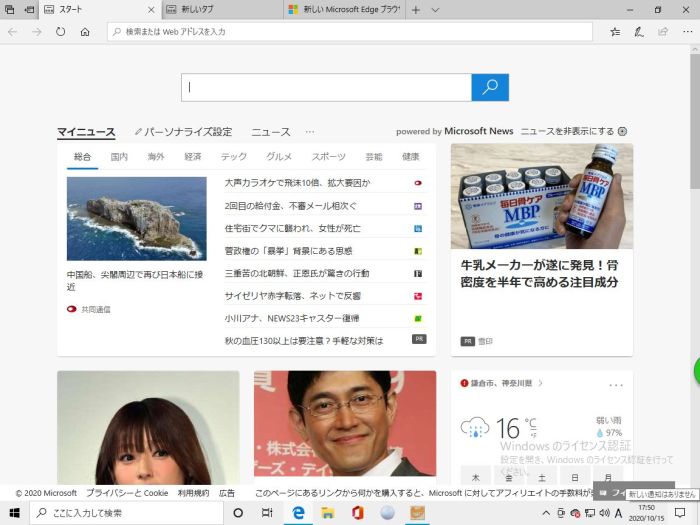Image resolution: width=700 pixels, height=525 pixels.
Task: Open the three-dot overflow beside ニュース
Action: [x=310, y=132]
